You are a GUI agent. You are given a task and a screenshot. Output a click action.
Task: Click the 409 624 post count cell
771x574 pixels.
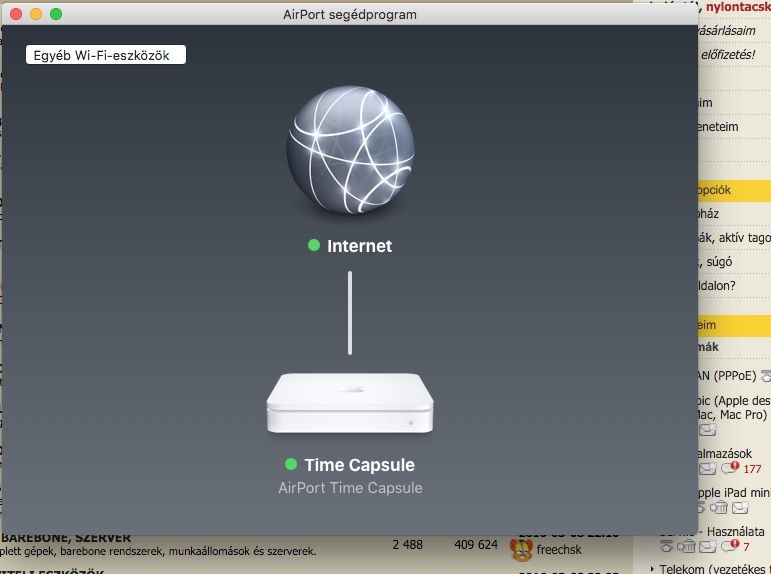coord(476,544)
